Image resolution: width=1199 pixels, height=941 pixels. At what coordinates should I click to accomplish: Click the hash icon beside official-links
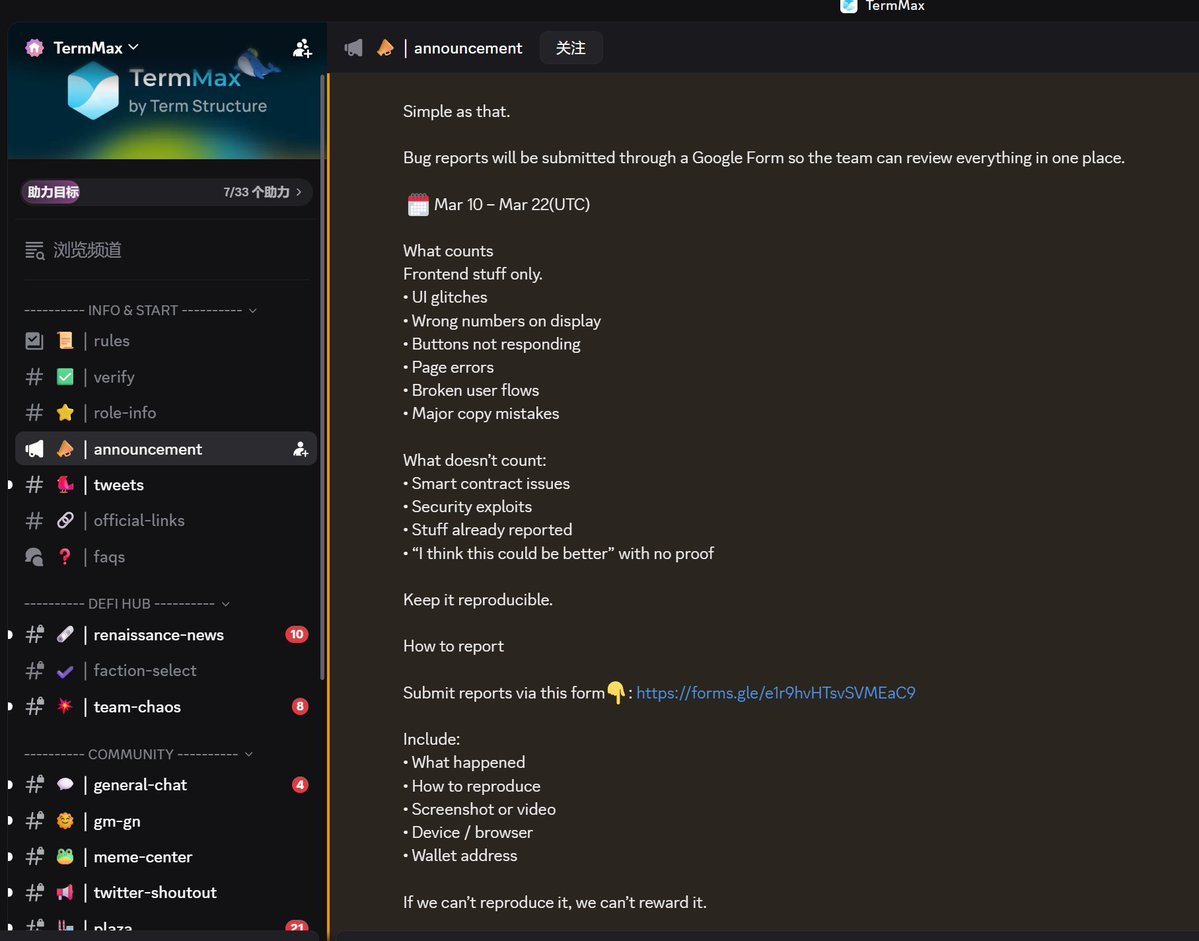[34, 521]
